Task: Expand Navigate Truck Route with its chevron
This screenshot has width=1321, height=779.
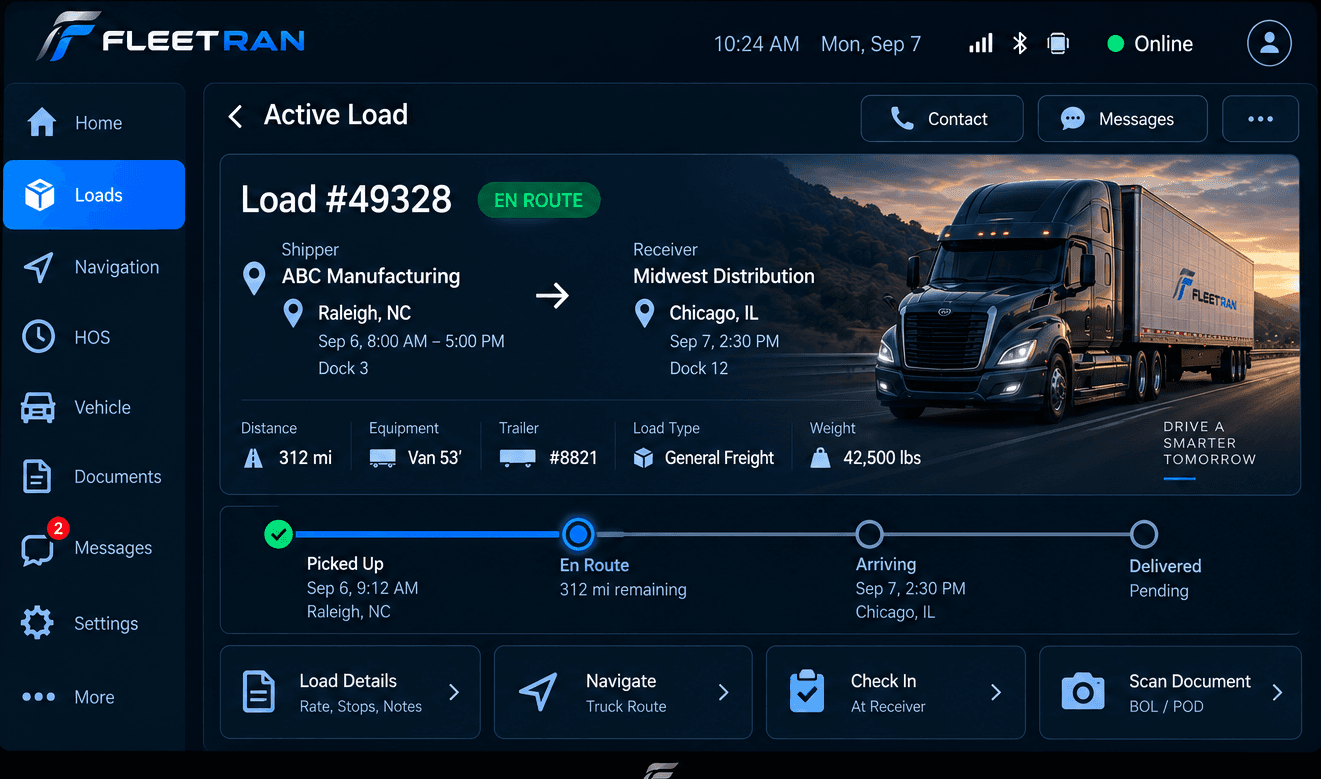Action: coord(725,692)
